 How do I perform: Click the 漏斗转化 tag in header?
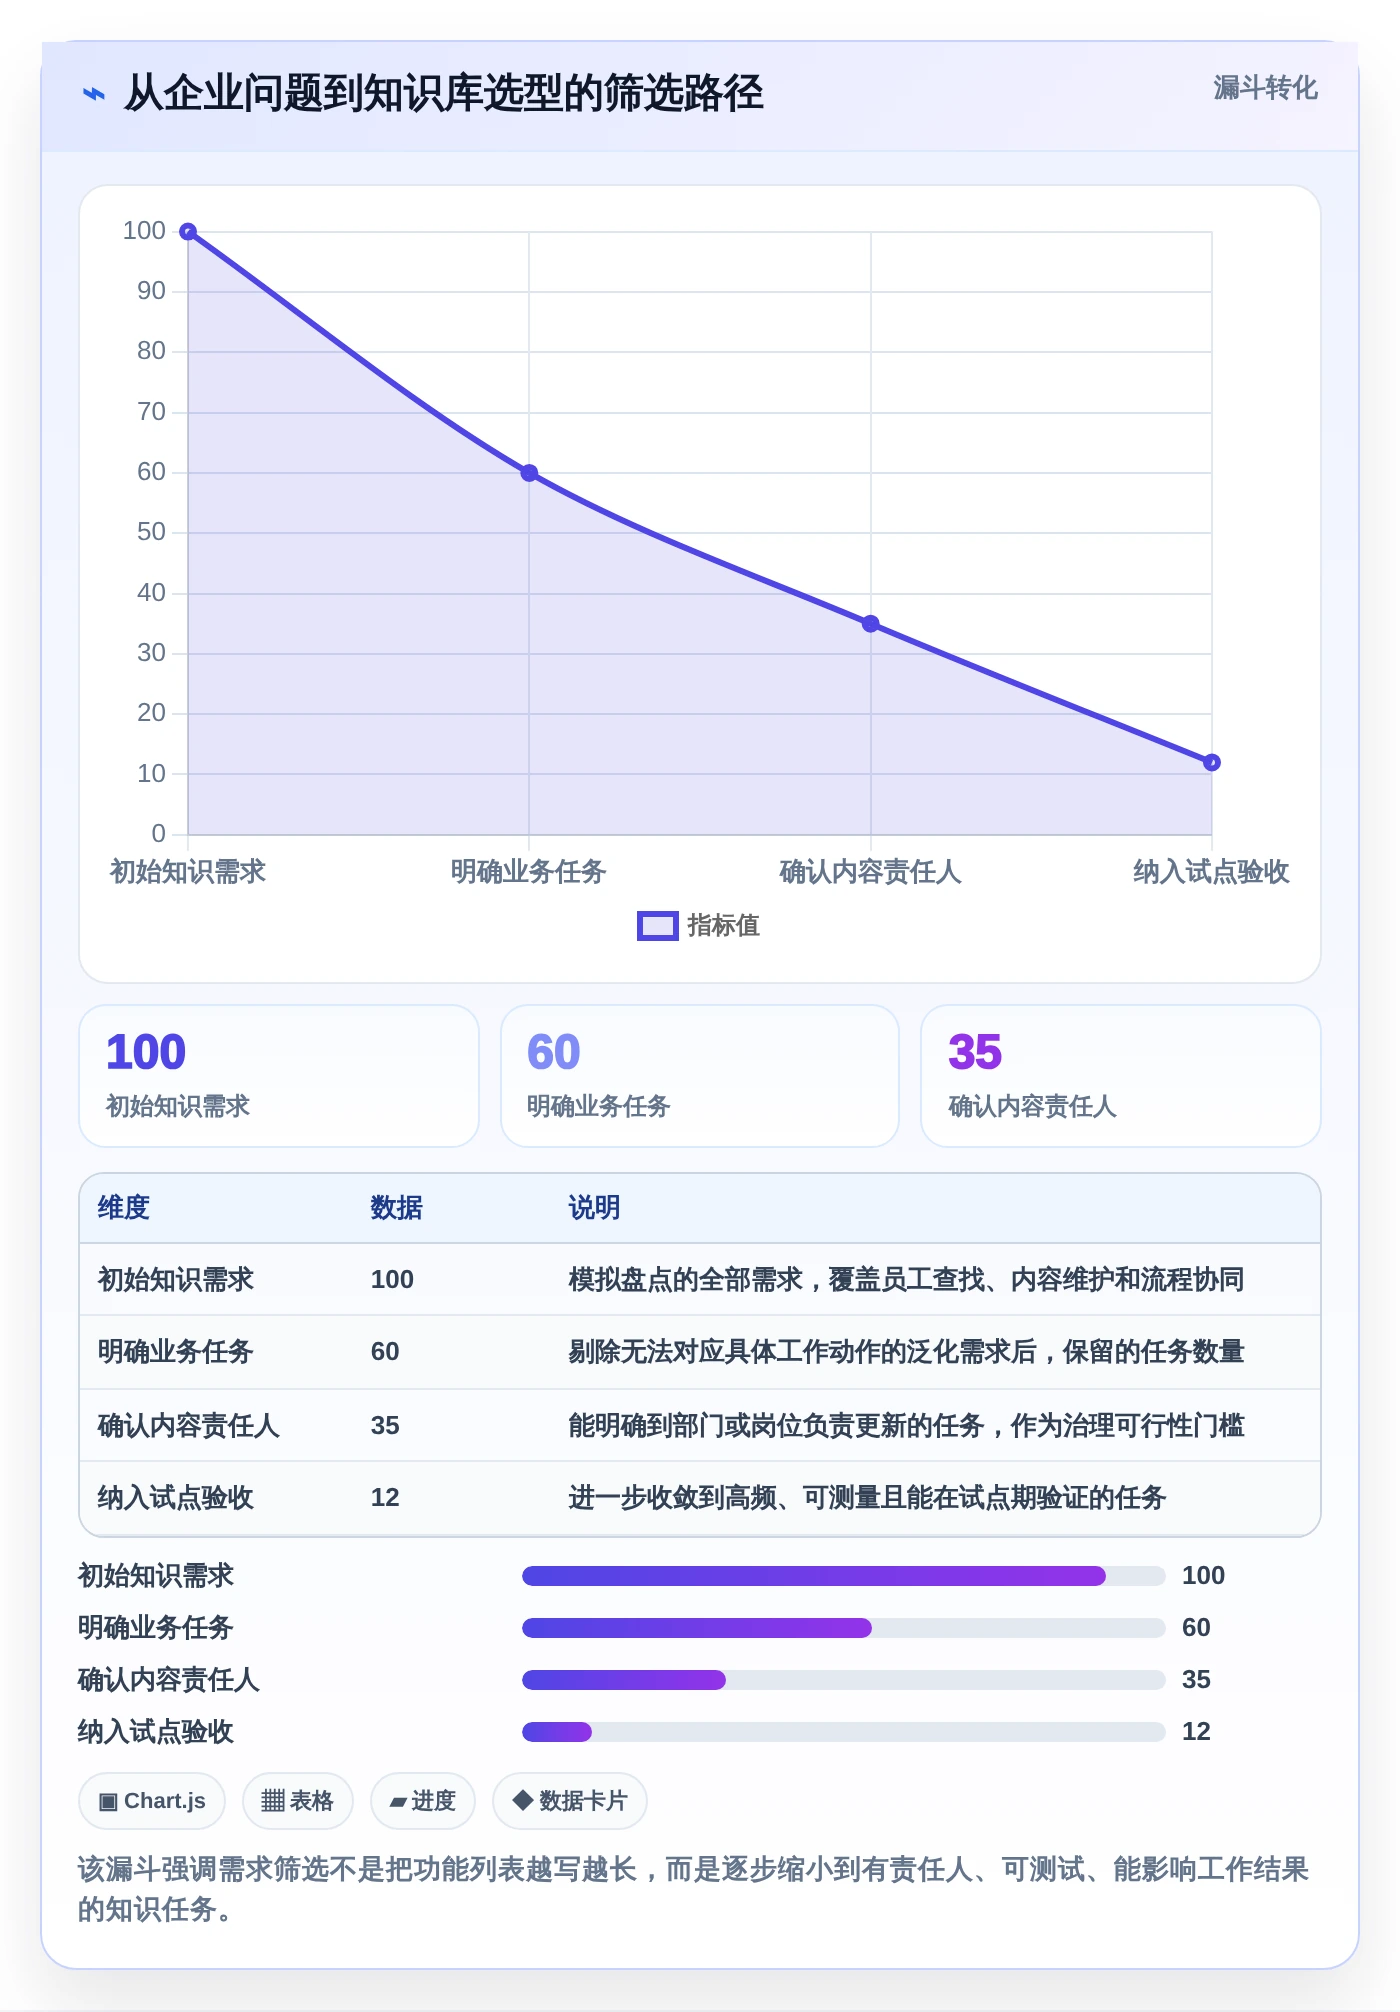(1265, 88)
